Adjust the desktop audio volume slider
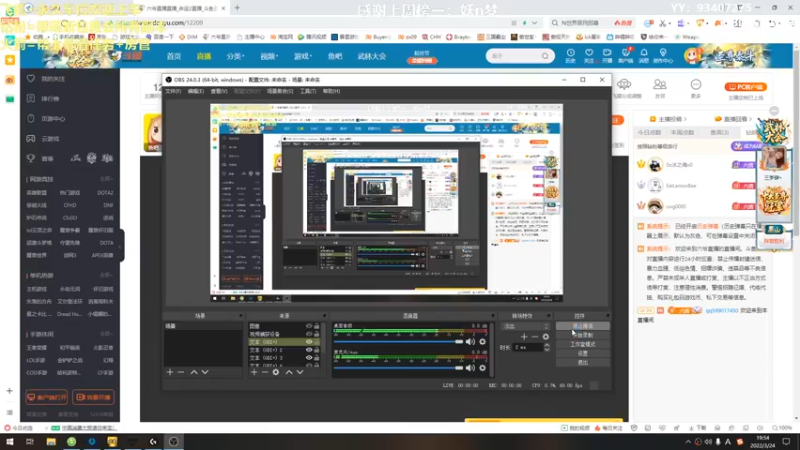 (x=398, y=341)
